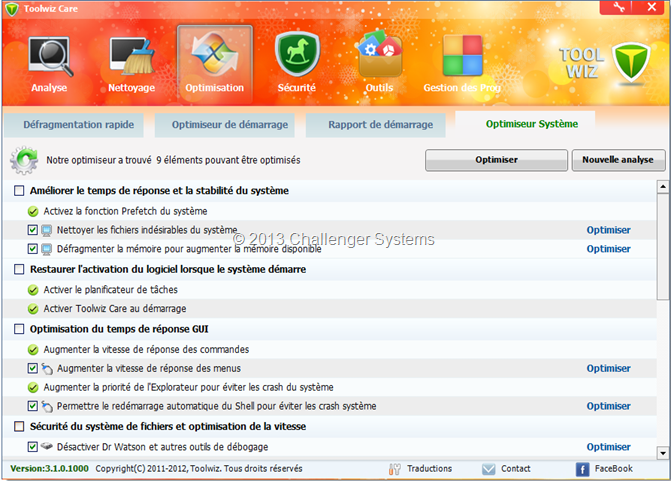Check Améliorer le temps de réponse group box
Image resolution: width=671 pixels, height=481 pixels.
click(x=19, y=190)
